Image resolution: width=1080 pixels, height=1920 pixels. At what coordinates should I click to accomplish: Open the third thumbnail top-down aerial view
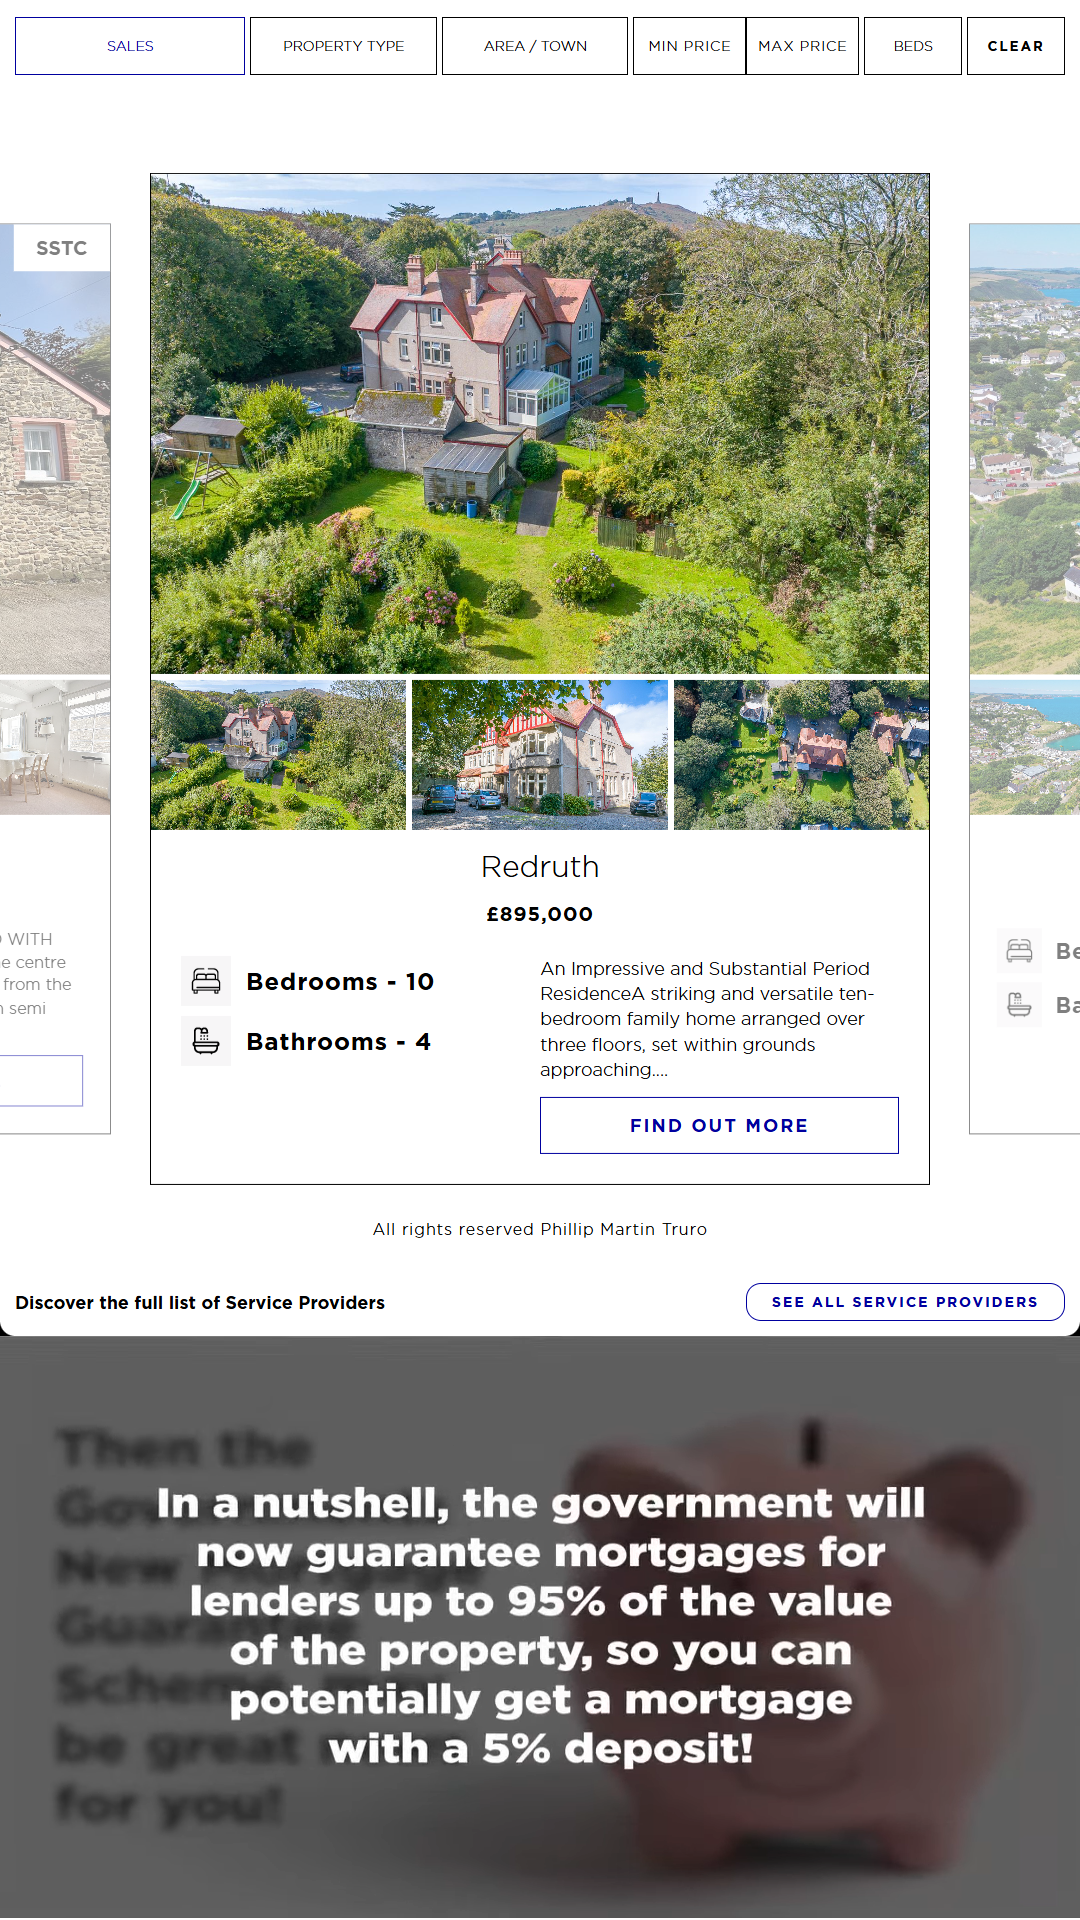(x=801, y=755)
